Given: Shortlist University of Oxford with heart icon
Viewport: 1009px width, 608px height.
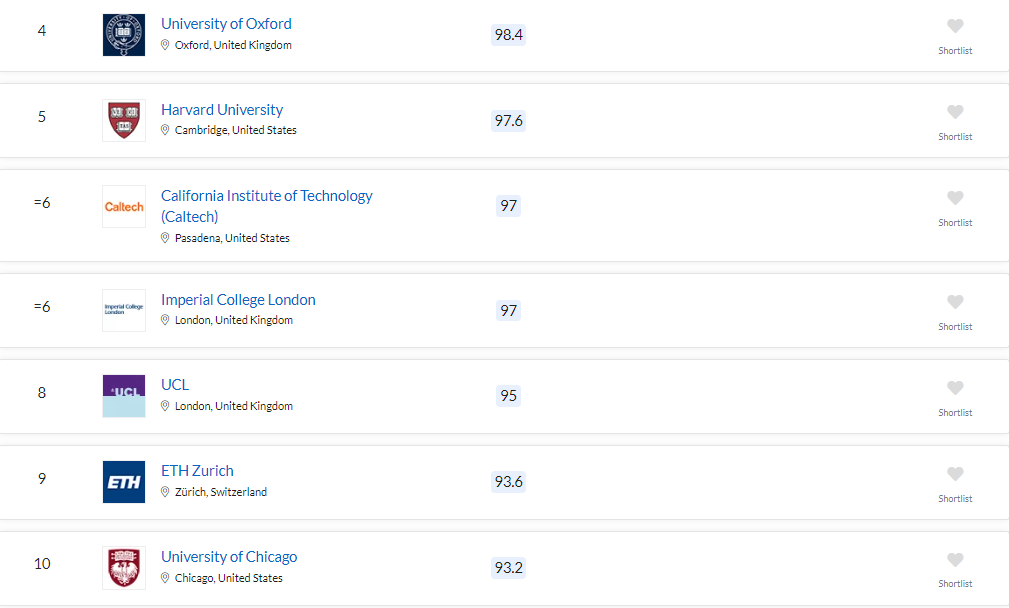Looking at the screenshot, I should [x=955, y=26].
